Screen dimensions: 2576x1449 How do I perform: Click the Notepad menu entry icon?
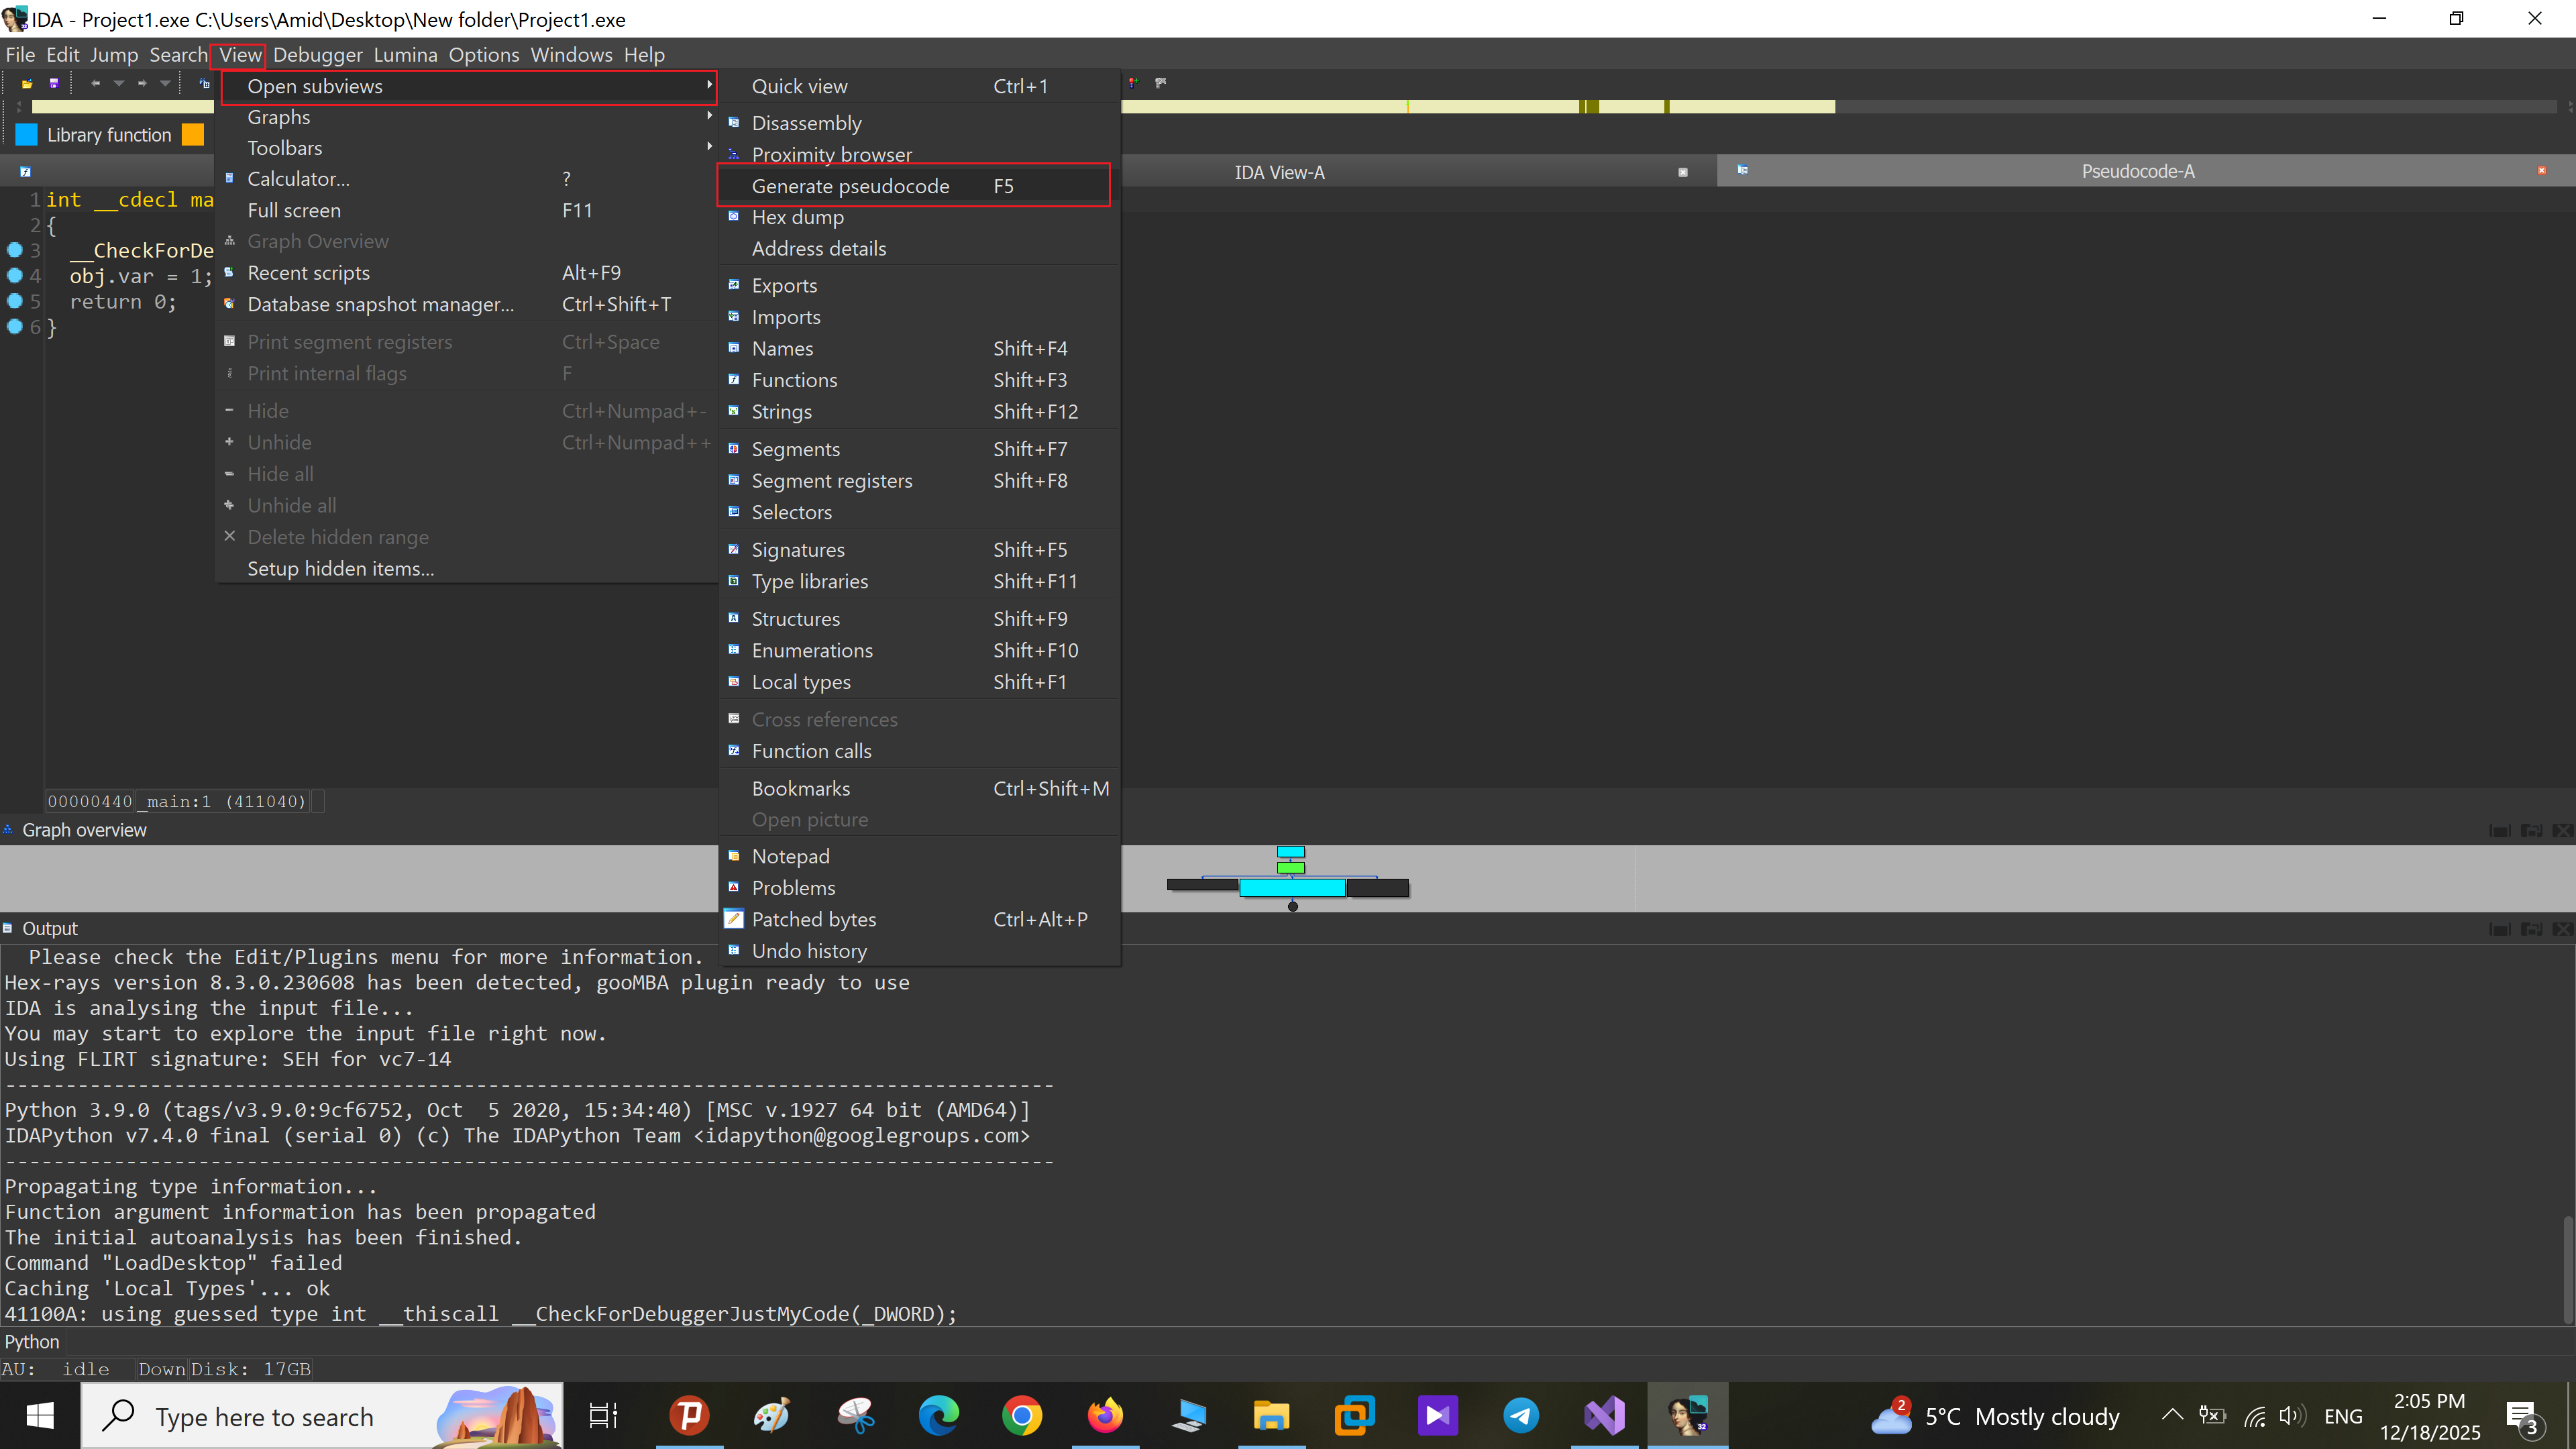[734, 856]
